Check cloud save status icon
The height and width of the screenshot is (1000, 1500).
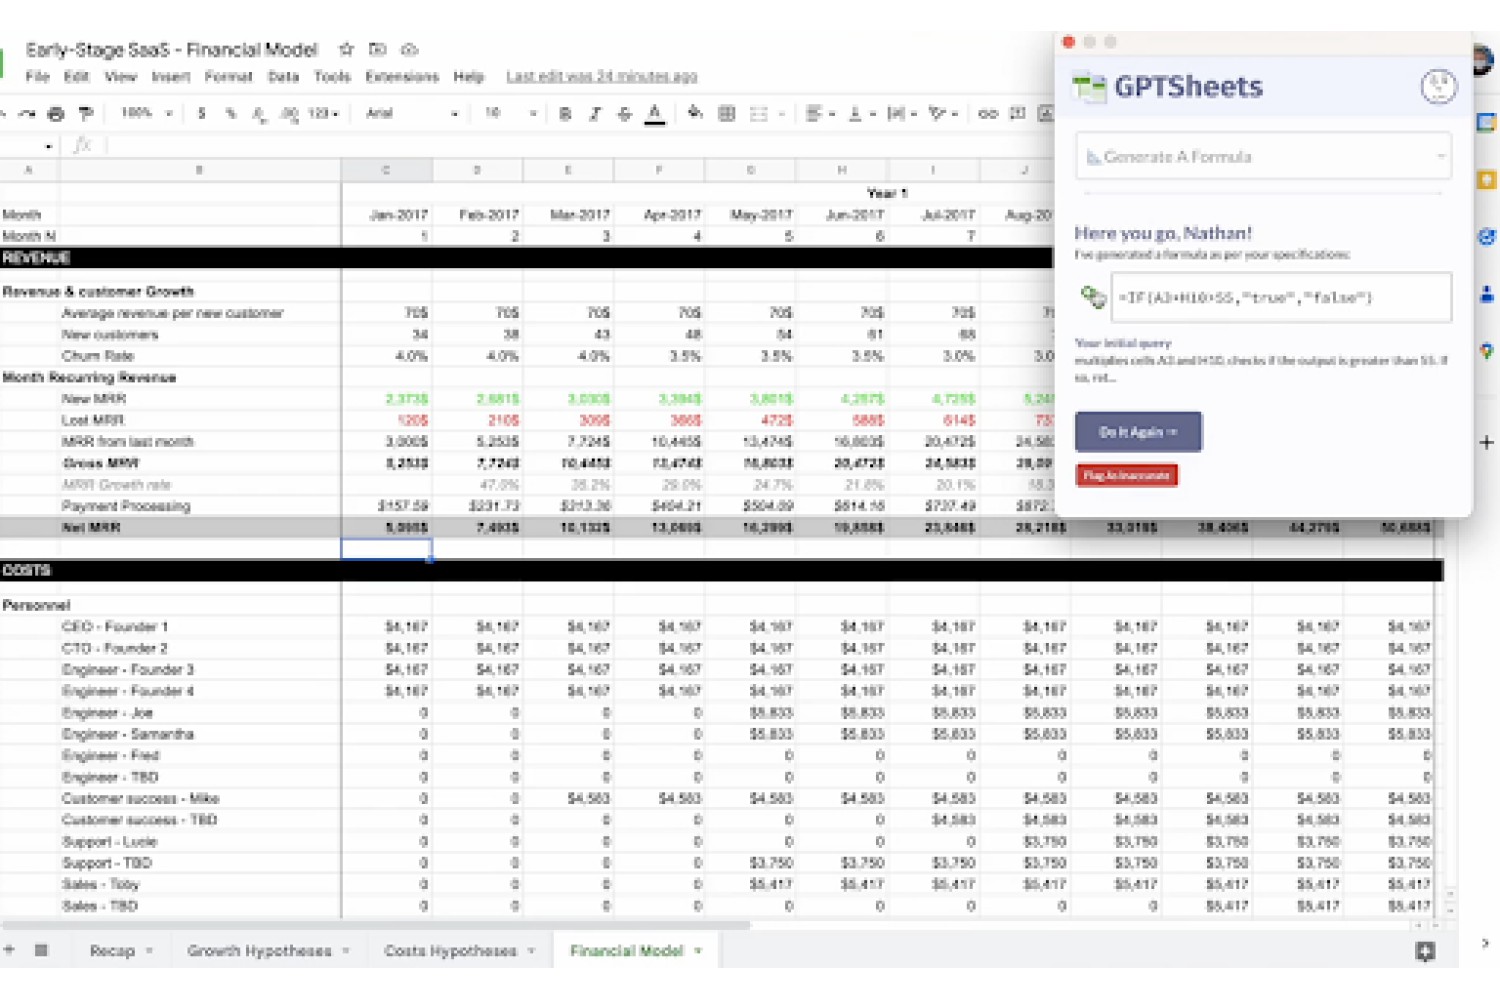(x=409, y=49)
